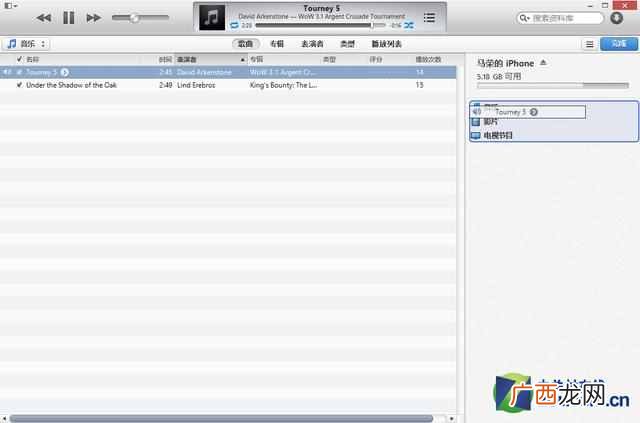
Task: Click the right arrow of horizontal scrollbar
Action: point(451,419)
